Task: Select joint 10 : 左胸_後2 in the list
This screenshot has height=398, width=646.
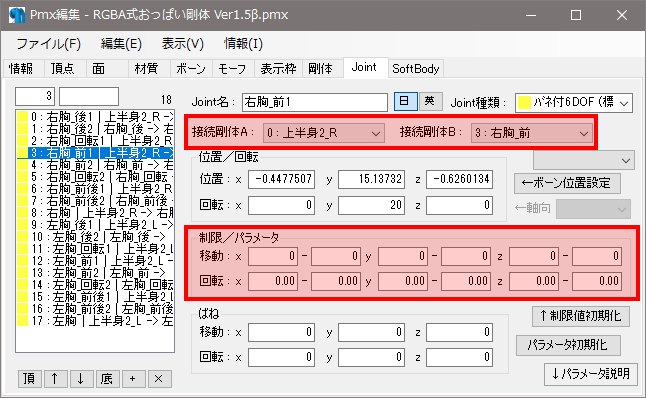Action: tap(95, 237)
